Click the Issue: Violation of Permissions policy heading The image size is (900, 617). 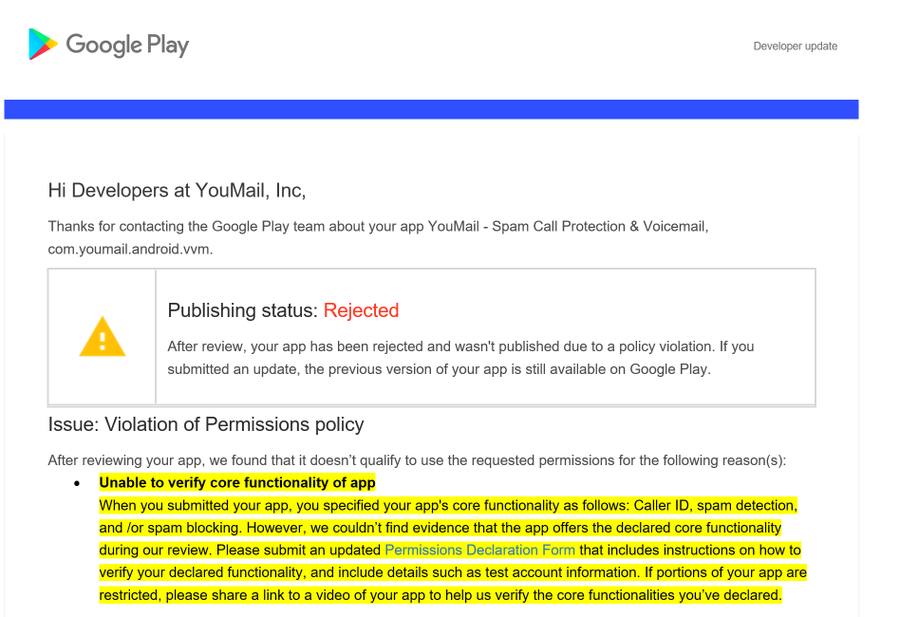tap(205, 424)
